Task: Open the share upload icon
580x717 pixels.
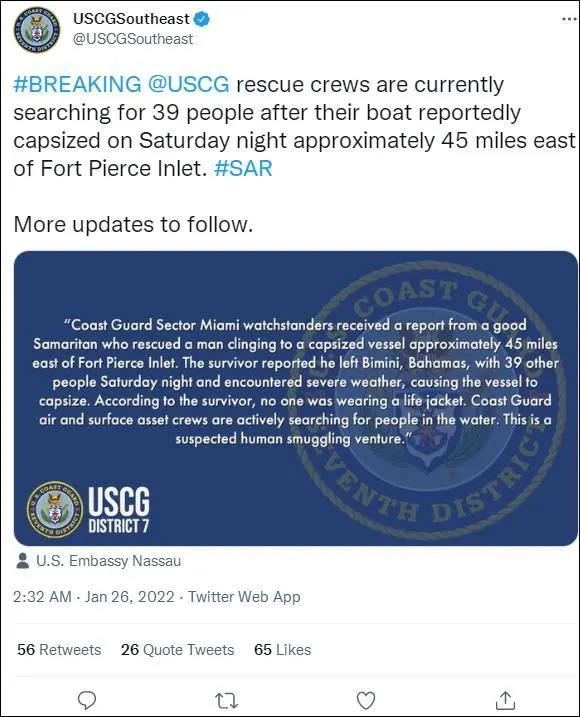Action: pos(505,700)
